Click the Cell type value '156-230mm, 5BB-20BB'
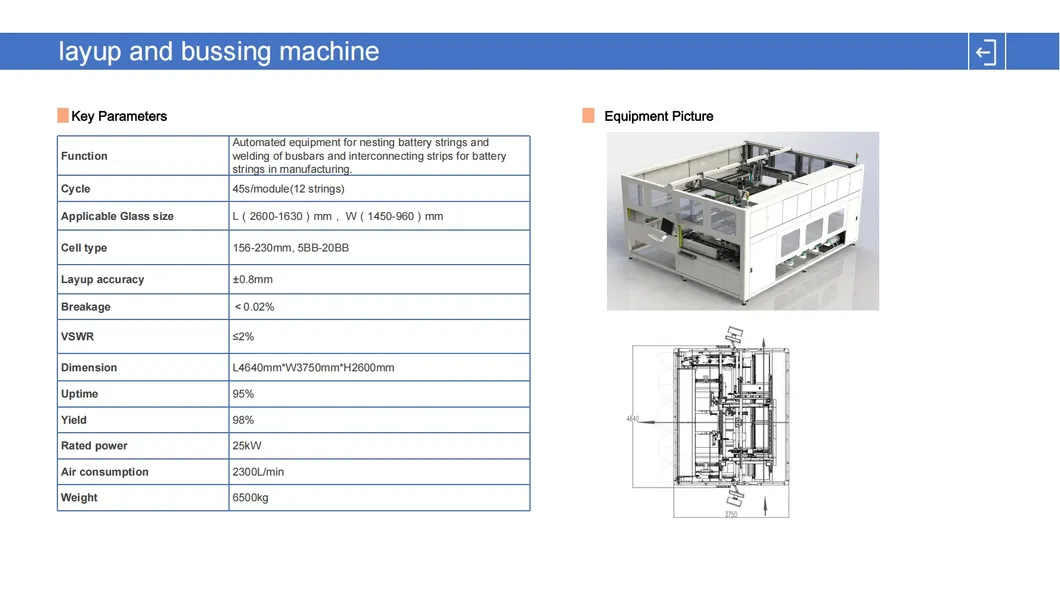Image resolution: width=1060 pixels, height=596 pixels. click(x=290, y=248)
